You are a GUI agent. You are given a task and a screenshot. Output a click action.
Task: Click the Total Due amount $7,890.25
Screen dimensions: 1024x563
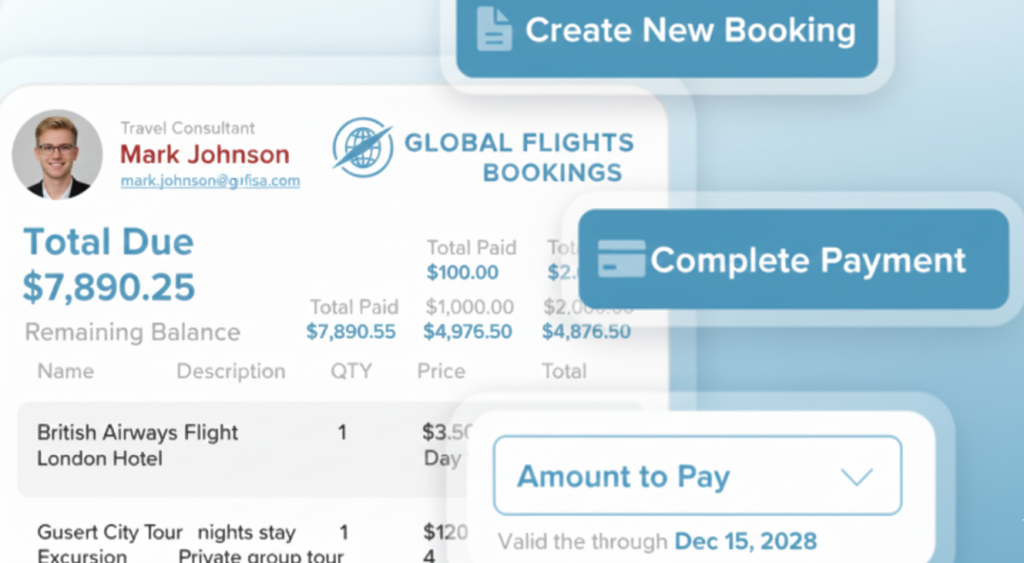(x=109, y=287)
